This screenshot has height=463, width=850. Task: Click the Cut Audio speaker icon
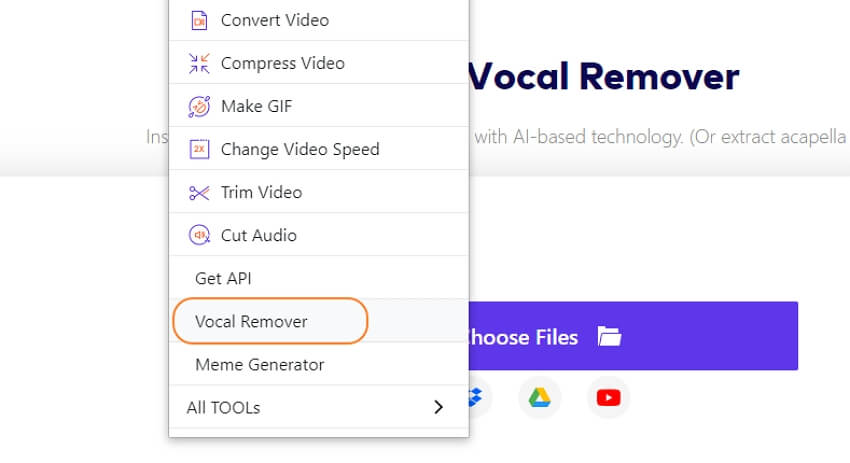point(199,235)
